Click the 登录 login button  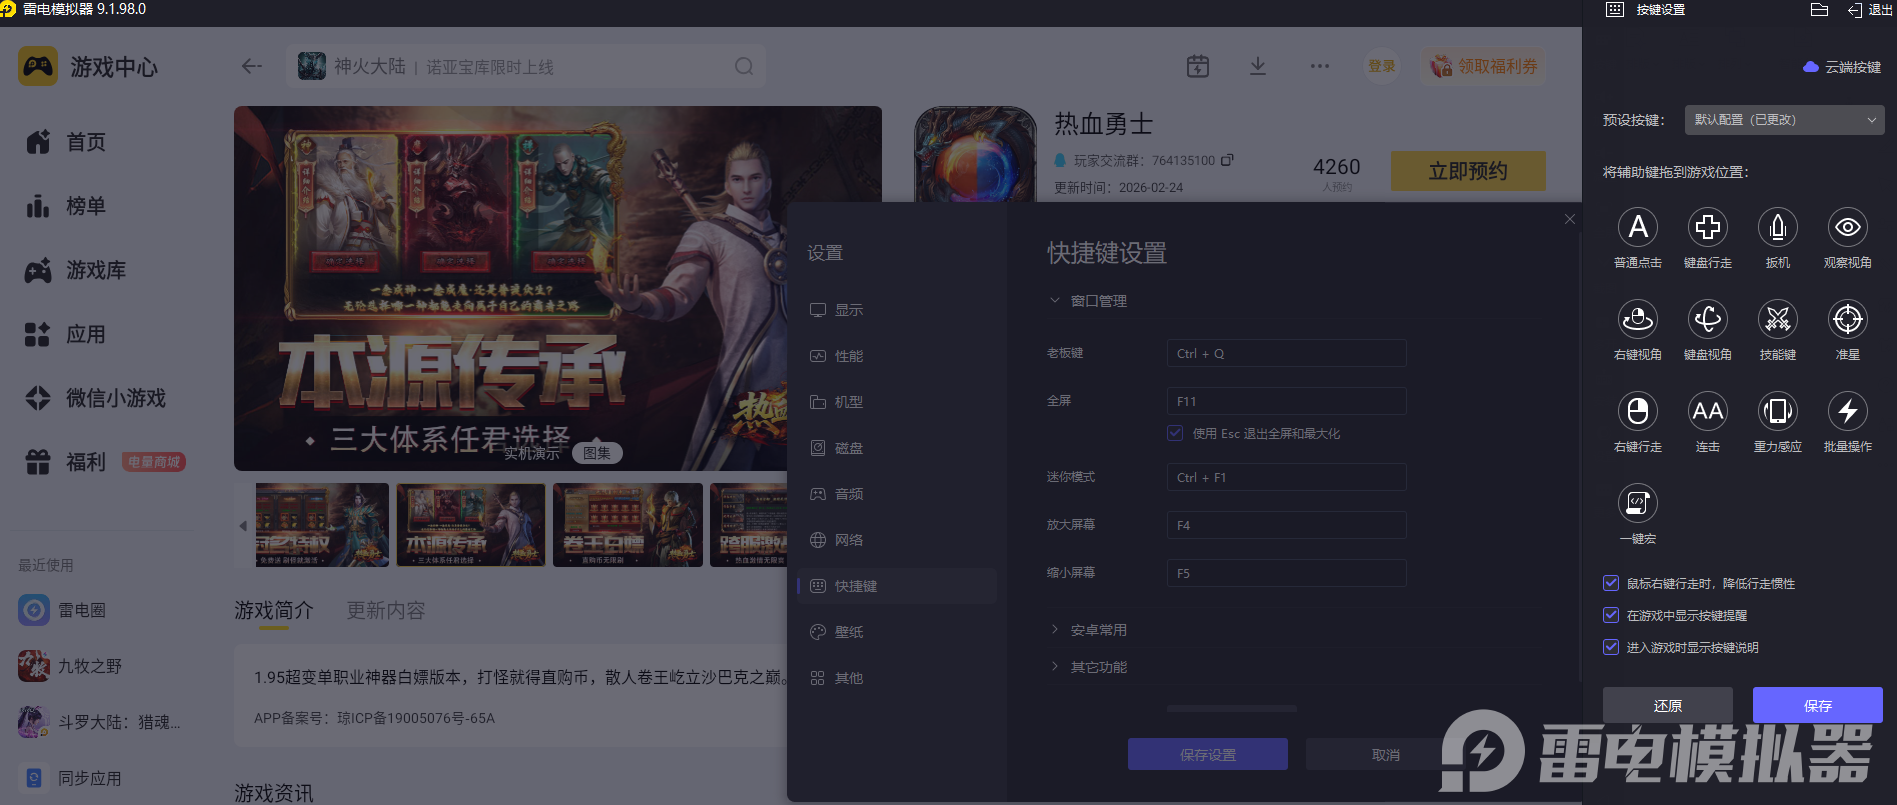[1382, 66]
